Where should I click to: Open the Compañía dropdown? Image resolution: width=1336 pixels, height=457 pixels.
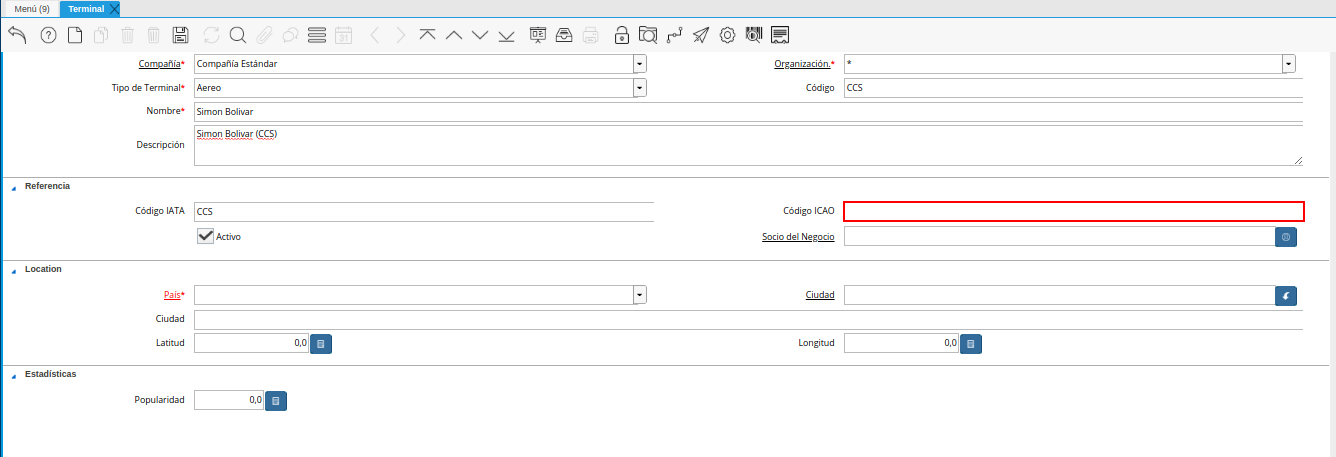coord(640,63)
